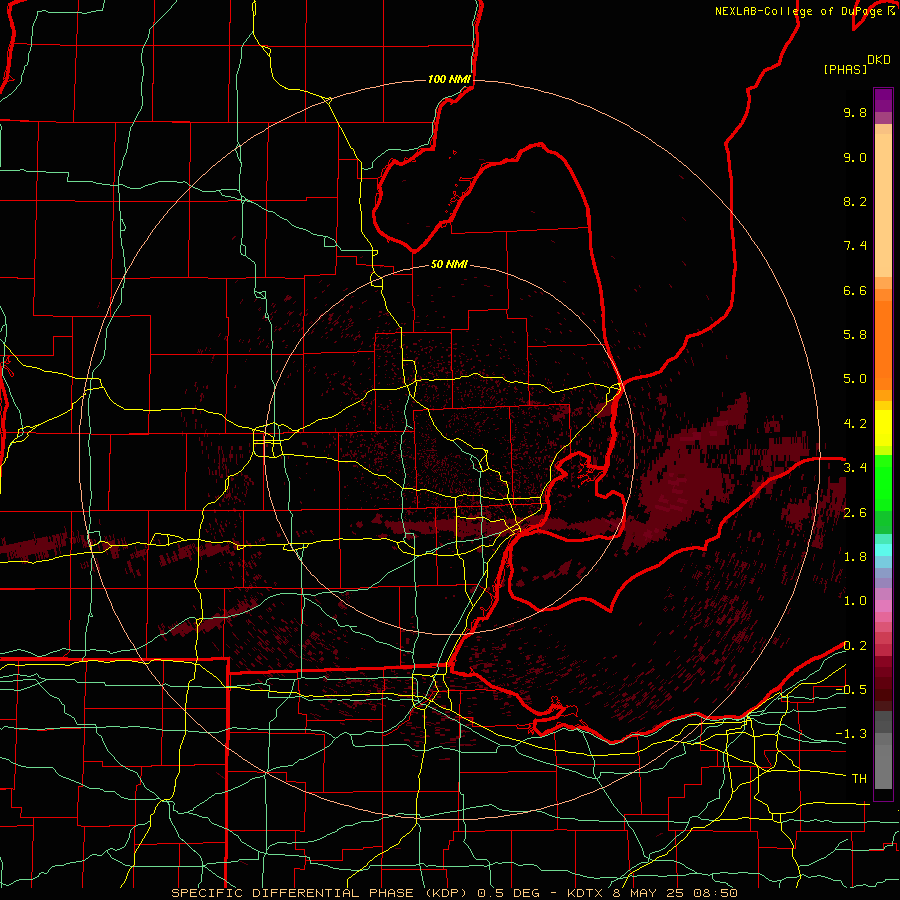Select the -1.3 value on the color scale
This screenshot has height=900, width=900.
click(851, 734)
